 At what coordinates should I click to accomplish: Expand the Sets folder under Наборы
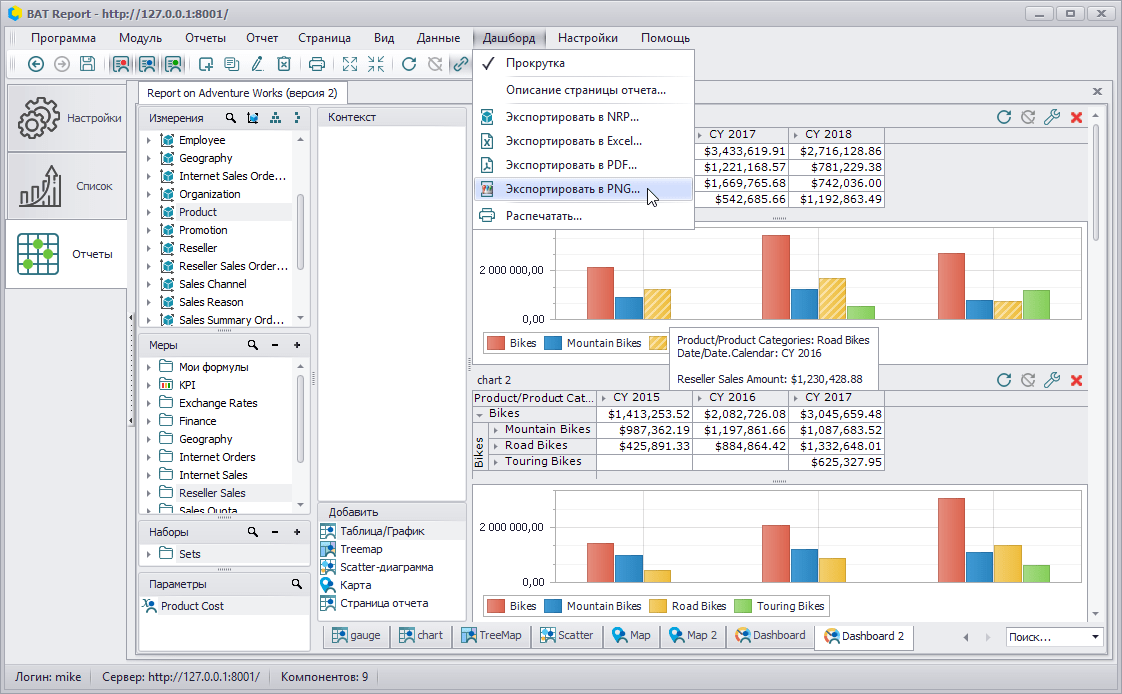149,554
